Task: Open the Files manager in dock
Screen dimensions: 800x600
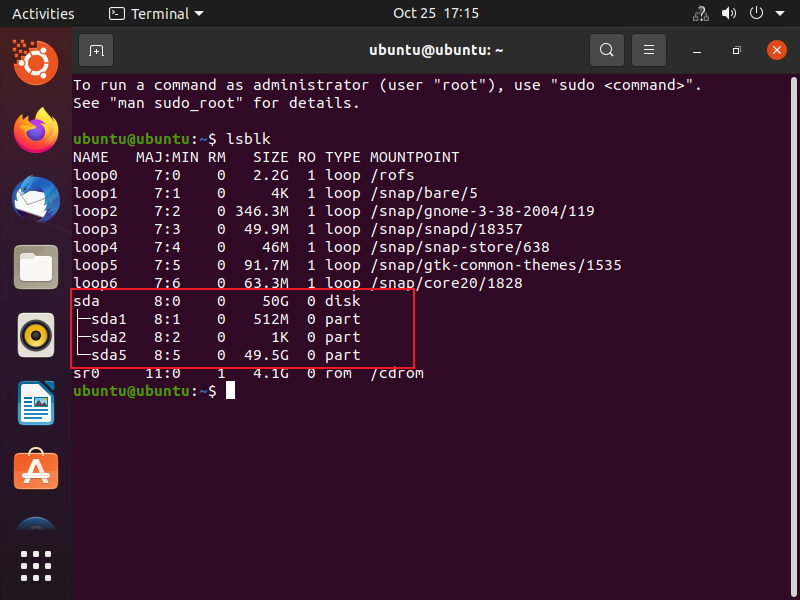Action: coord(36,267)
